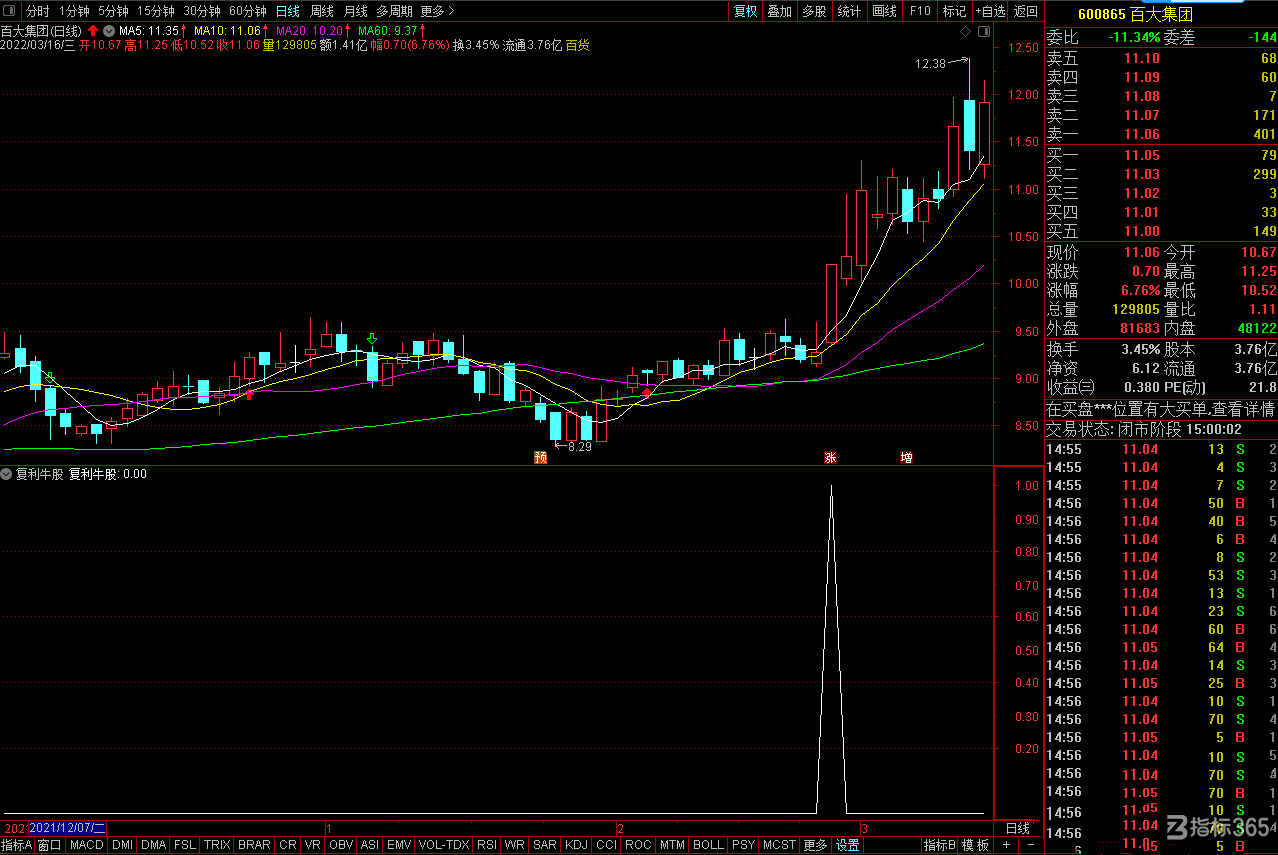Select the 日线 daily tab
The width and height of the screenshot is (1278, 855).
coord(288,11)
